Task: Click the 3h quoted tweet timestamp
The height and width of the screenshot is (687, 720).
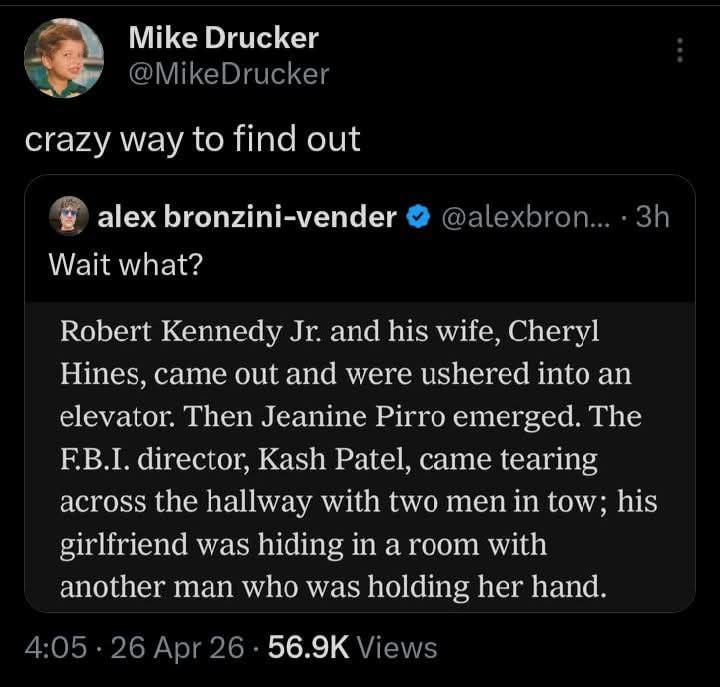Action: pos(652,216)
